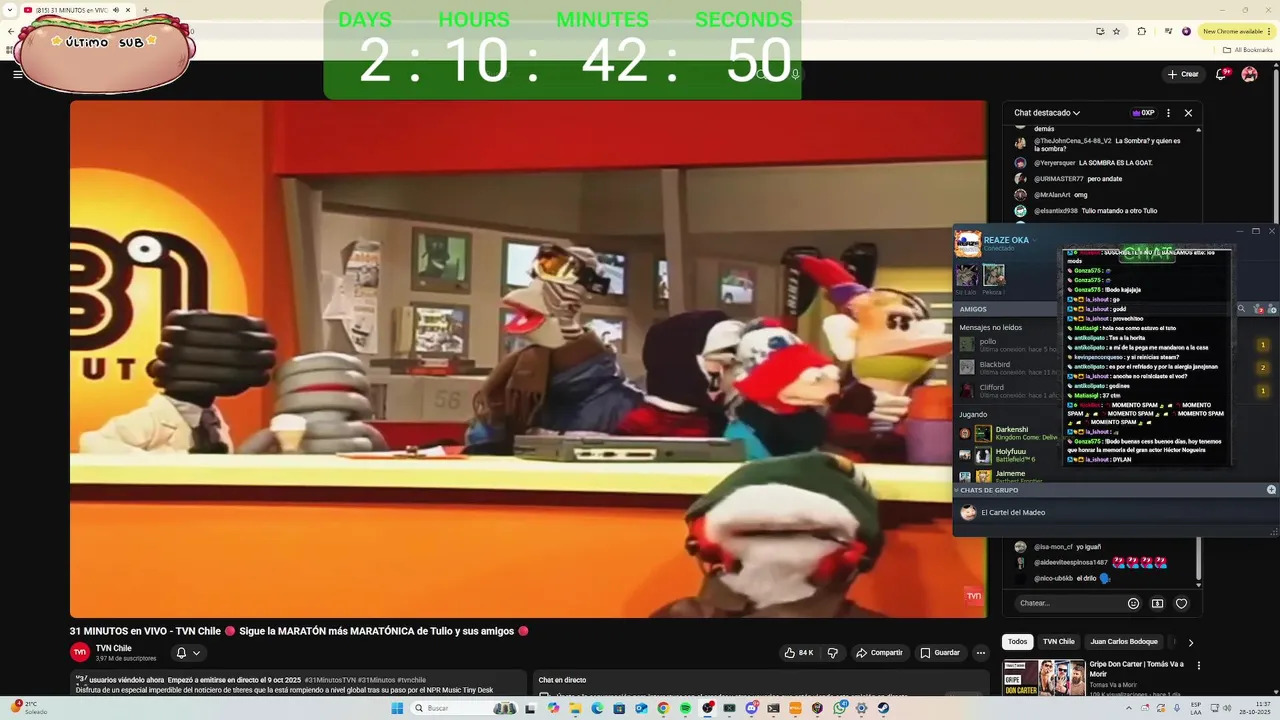Image resolution: width=1280 pixels, height=720 pixels.
Task: Close the YouTube live chat panel
Action: click(x=1188, y=113)
